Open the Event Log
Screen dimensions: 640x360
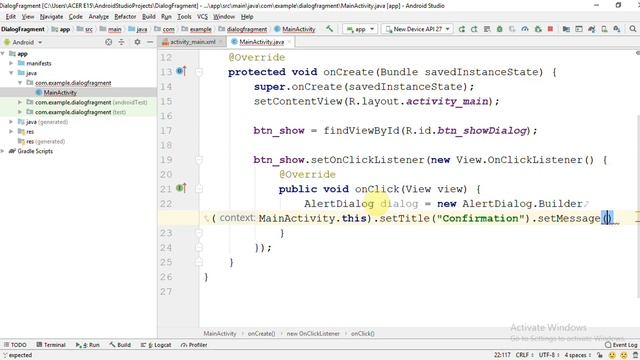tap(621, 345)
